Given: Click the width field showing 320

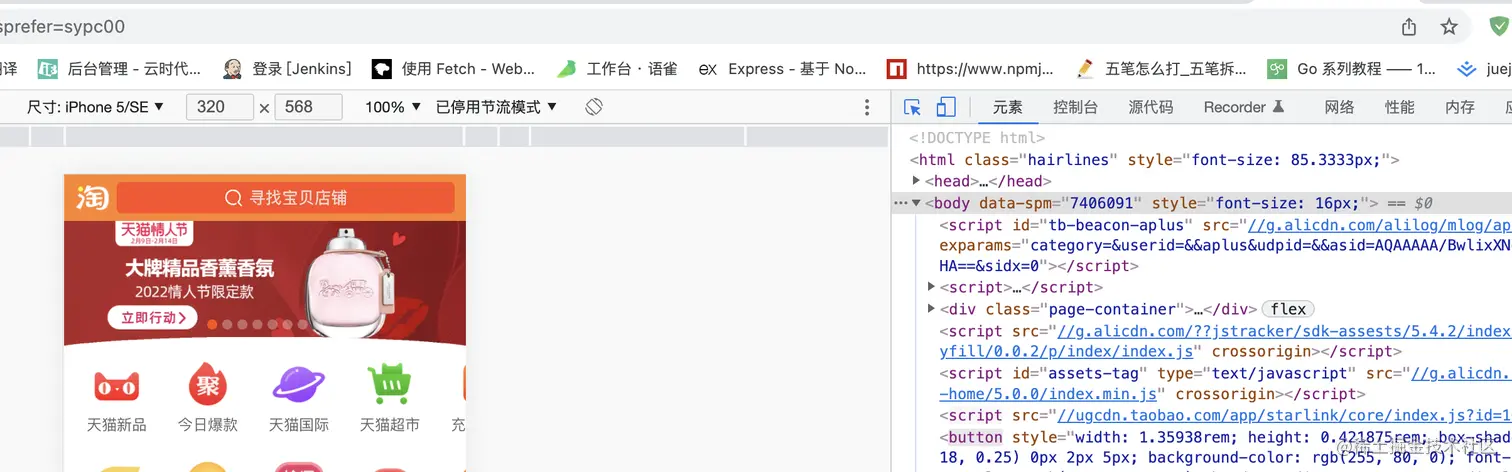Looking at the screenshot, I should coord(219,107).
